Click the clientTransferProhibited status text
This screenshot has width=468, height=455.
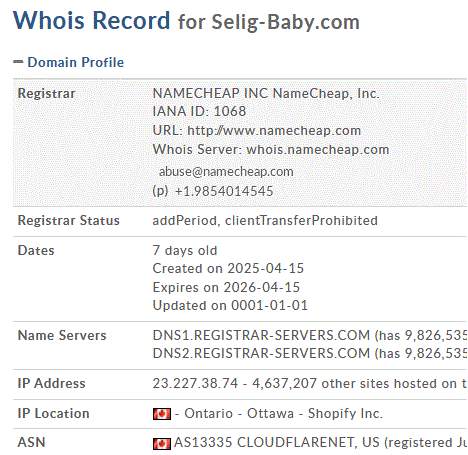click(301, 221)
